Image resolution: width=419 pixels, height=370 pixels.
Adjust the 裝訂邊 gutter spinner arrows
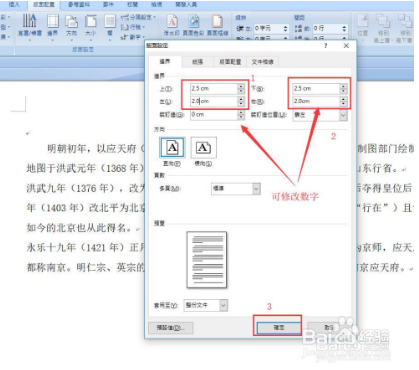click(x=241, y=115)
